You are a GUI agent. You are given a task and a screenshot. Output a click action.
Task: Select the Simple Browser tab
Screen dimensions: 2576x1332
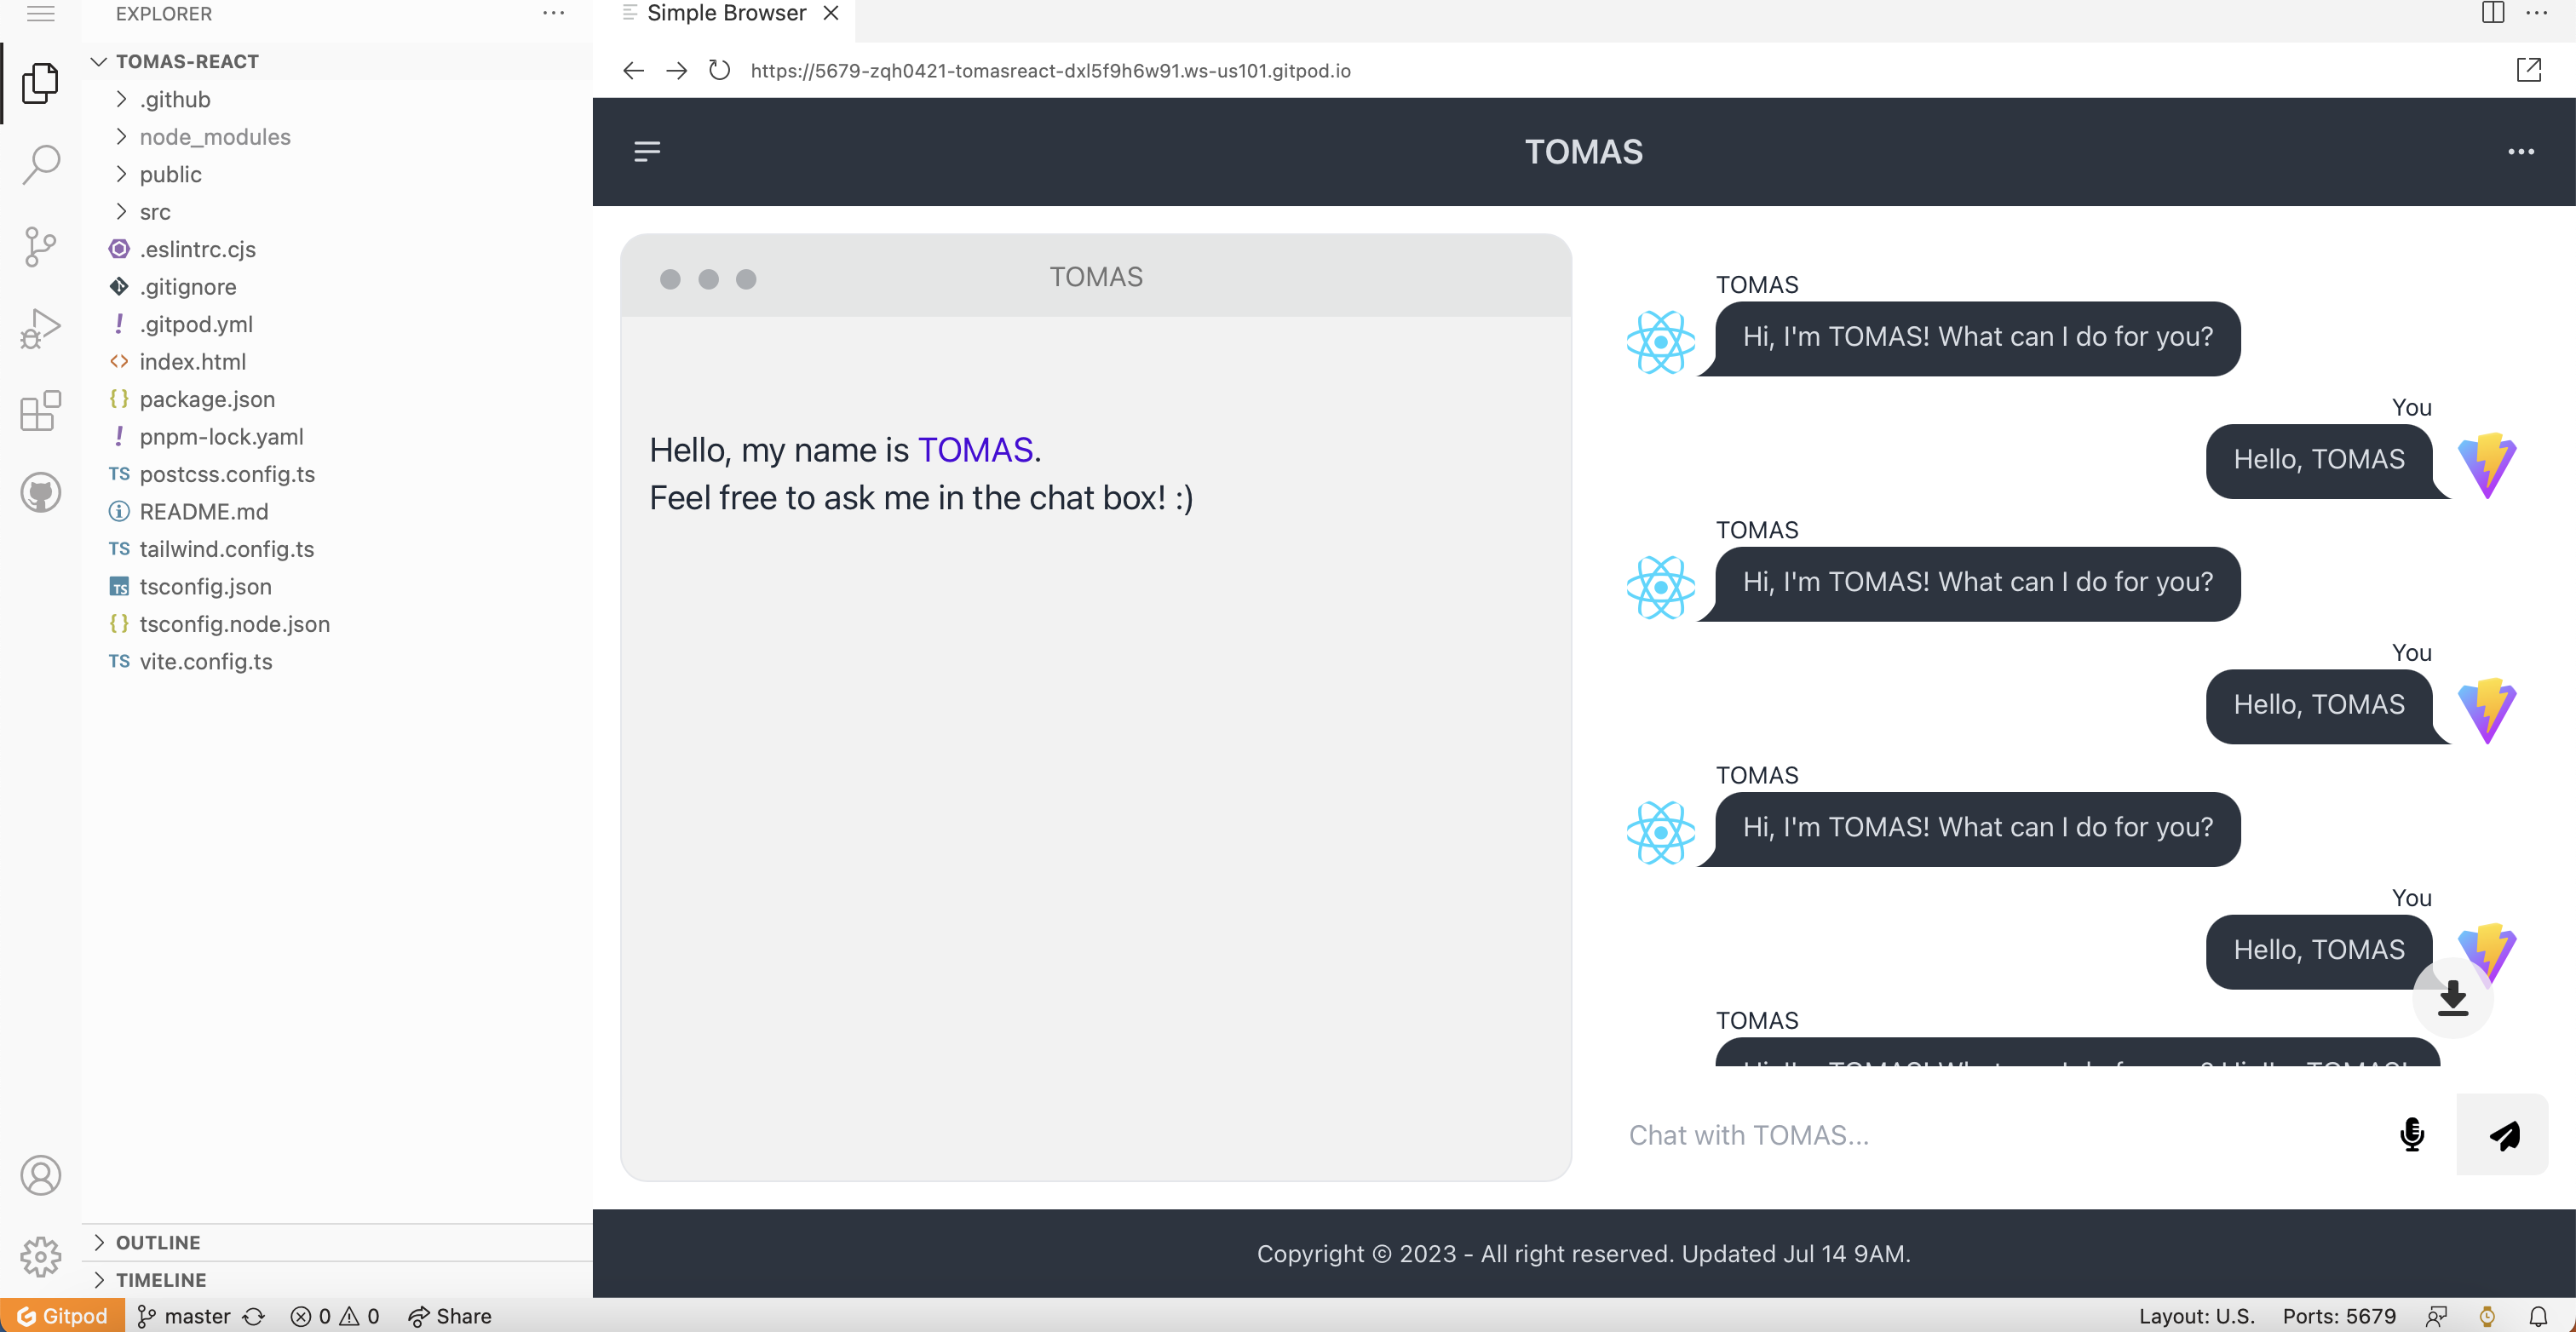726,14
